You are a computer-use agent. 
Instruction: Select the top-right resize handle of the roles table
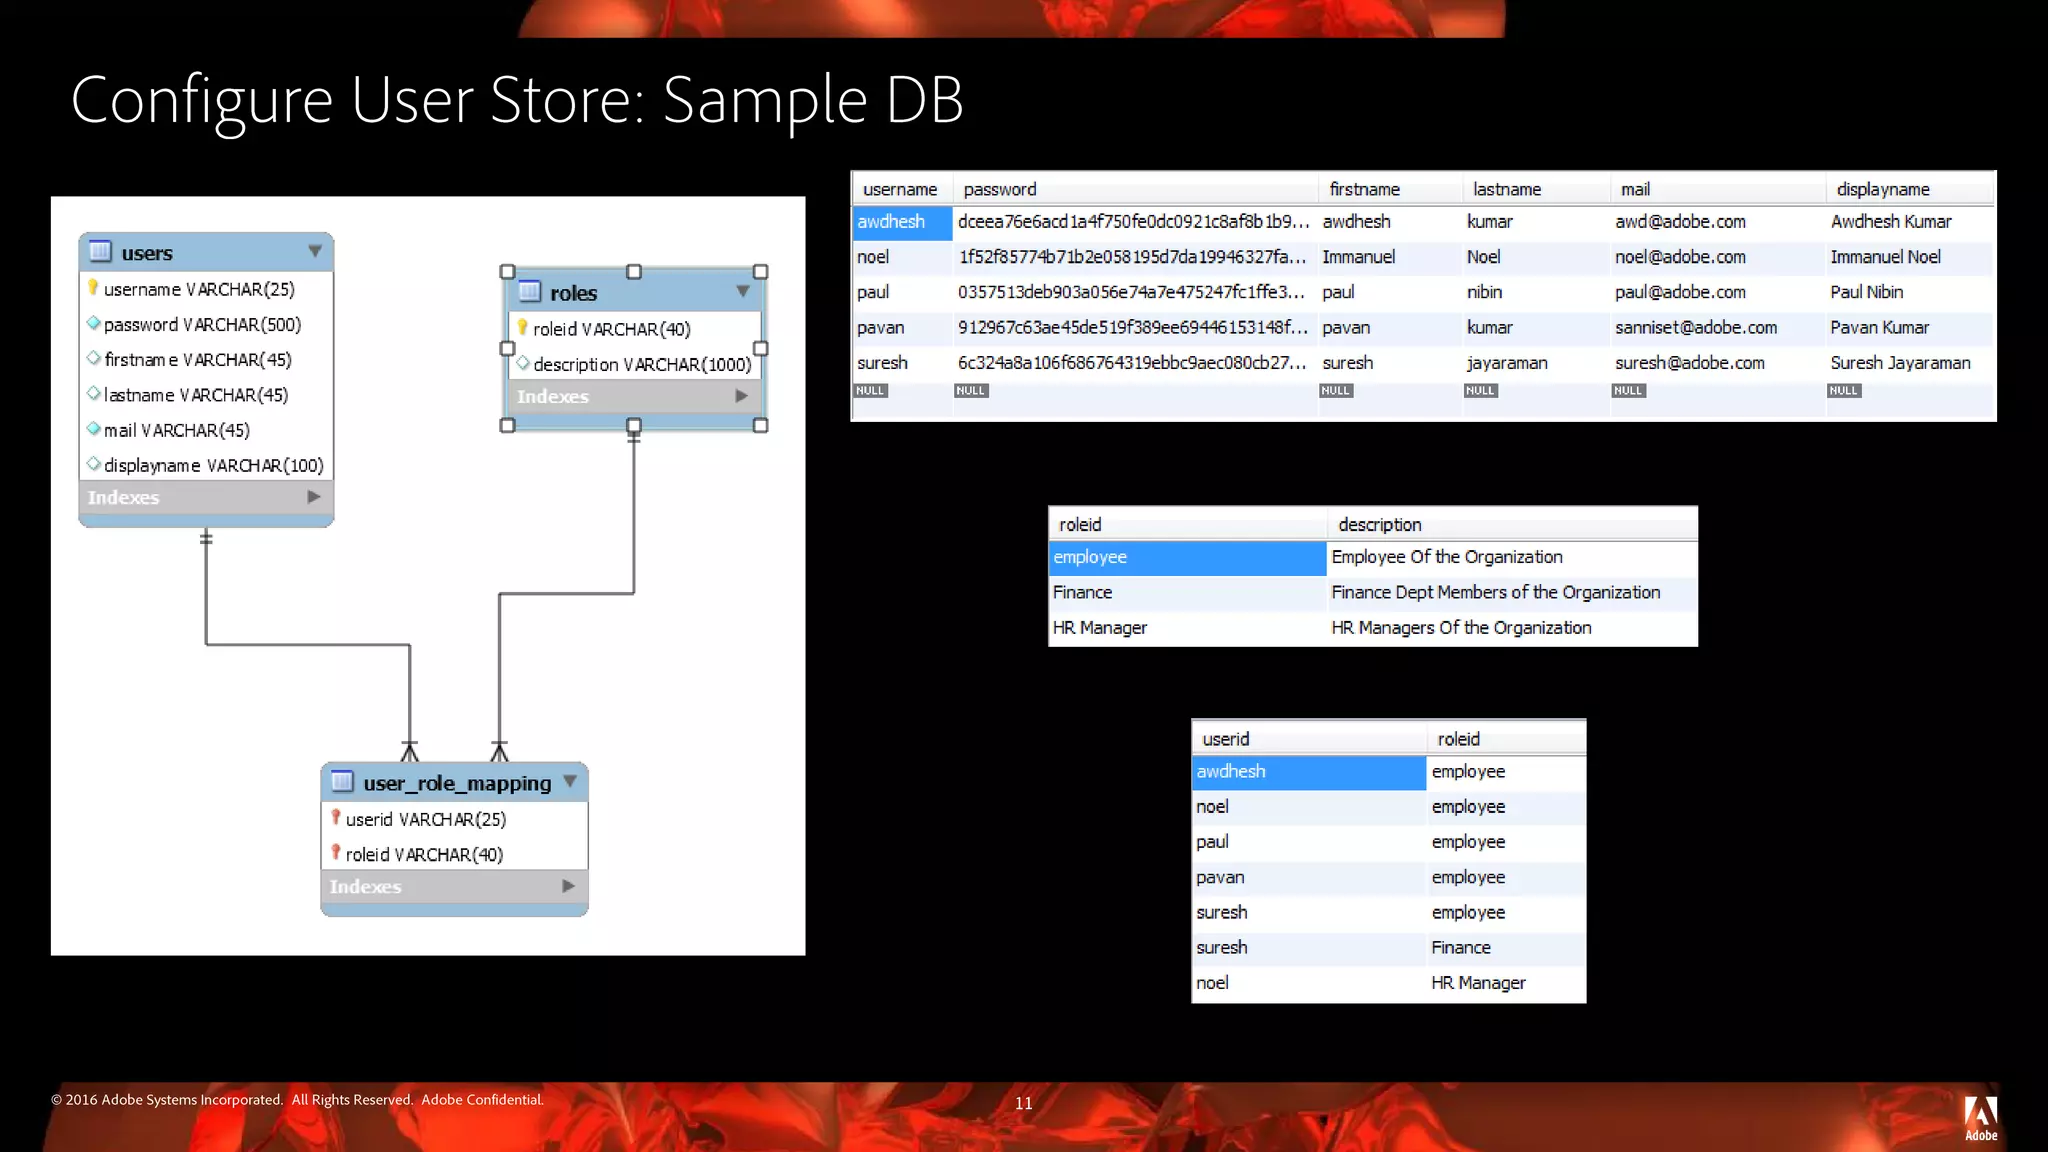click(x=760, y=272)
